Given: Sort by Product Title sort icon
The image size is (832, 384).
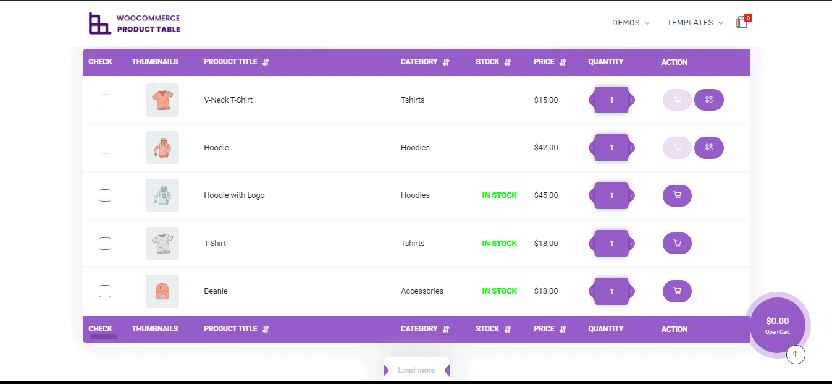Looking at the screenshot, I should (266, 62).
